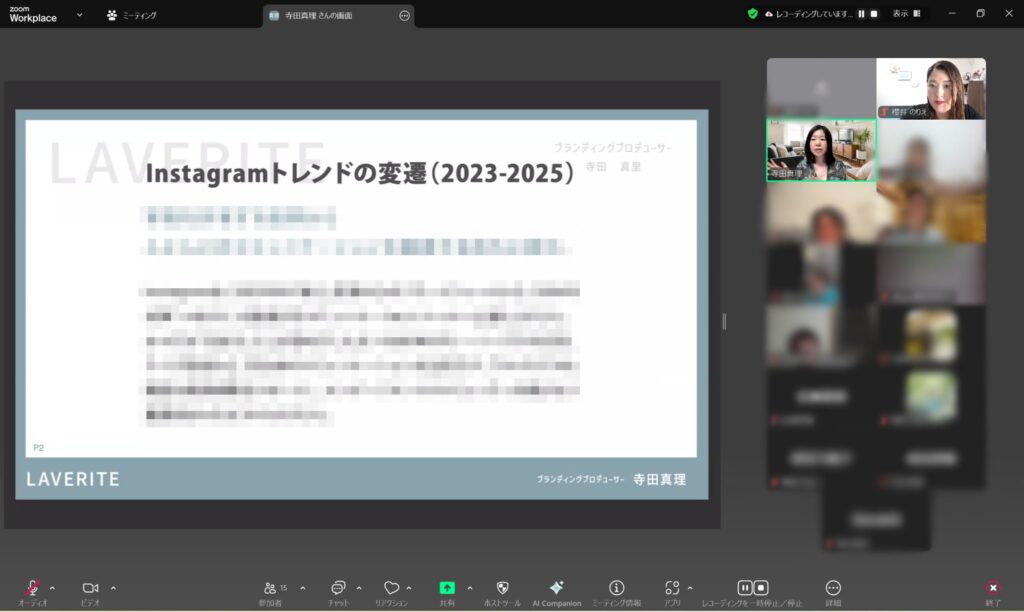Expand participants options chevron
This screenshot has width=1024, height=612.
coord(303,588)
